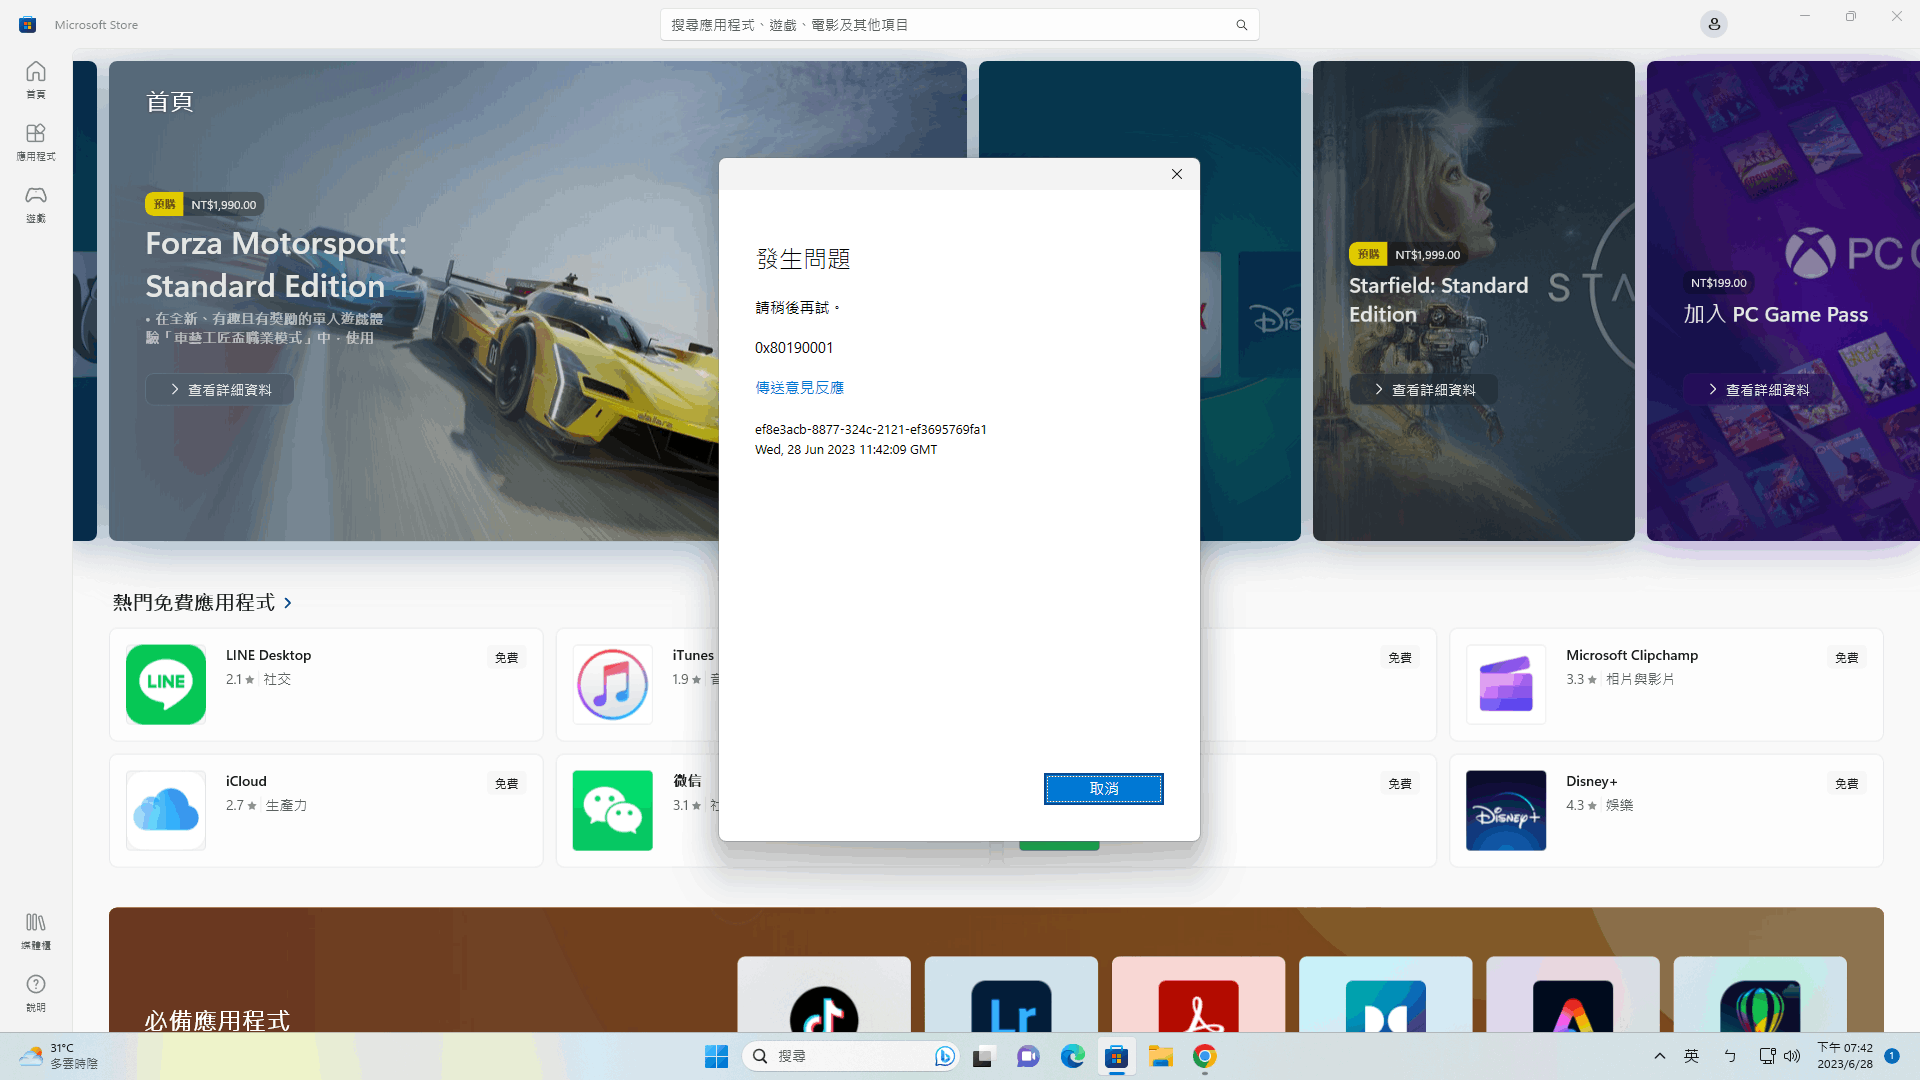Click 免費 badge on iCloud
This screenshot has width=1920, height=1080.
[x=507, y=783]
